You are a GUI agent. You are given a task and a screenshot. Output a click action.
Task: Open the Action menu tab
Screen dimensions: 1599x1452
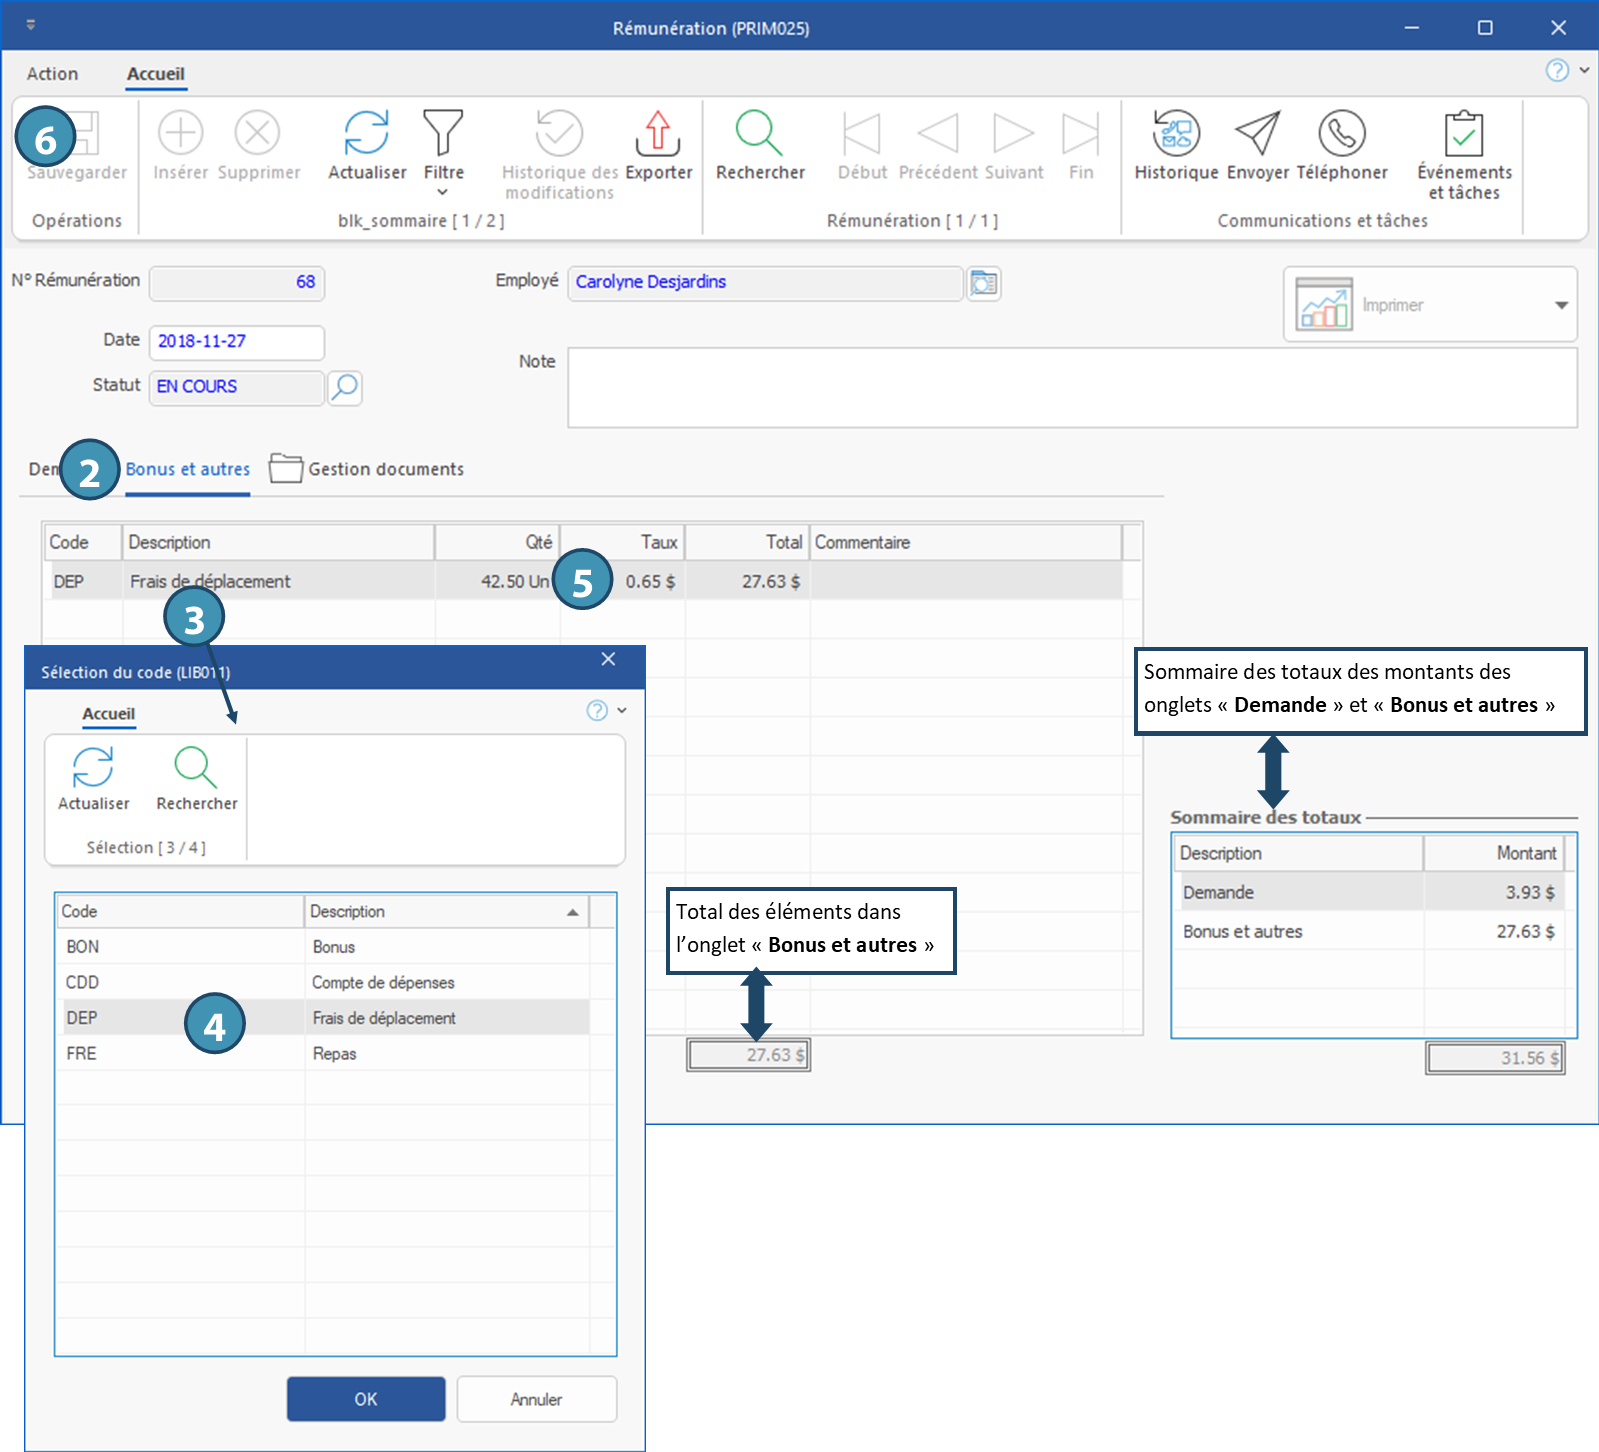click(52, 74)
